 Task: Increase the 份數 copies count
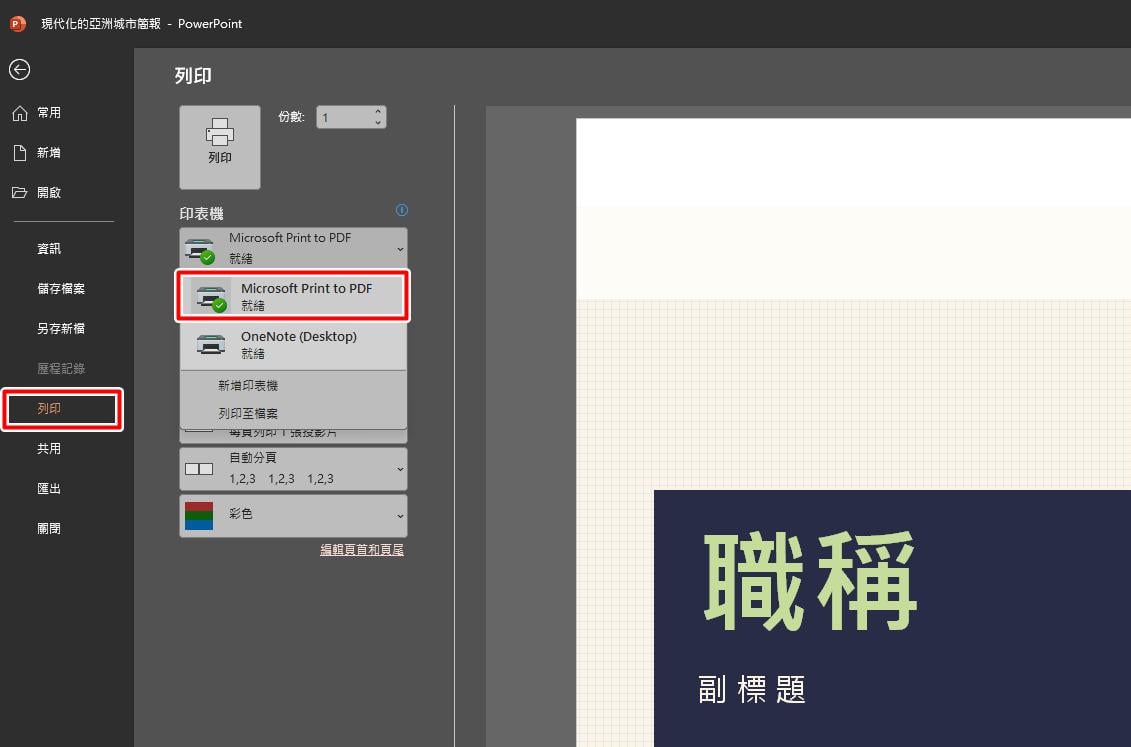(378, 112)
